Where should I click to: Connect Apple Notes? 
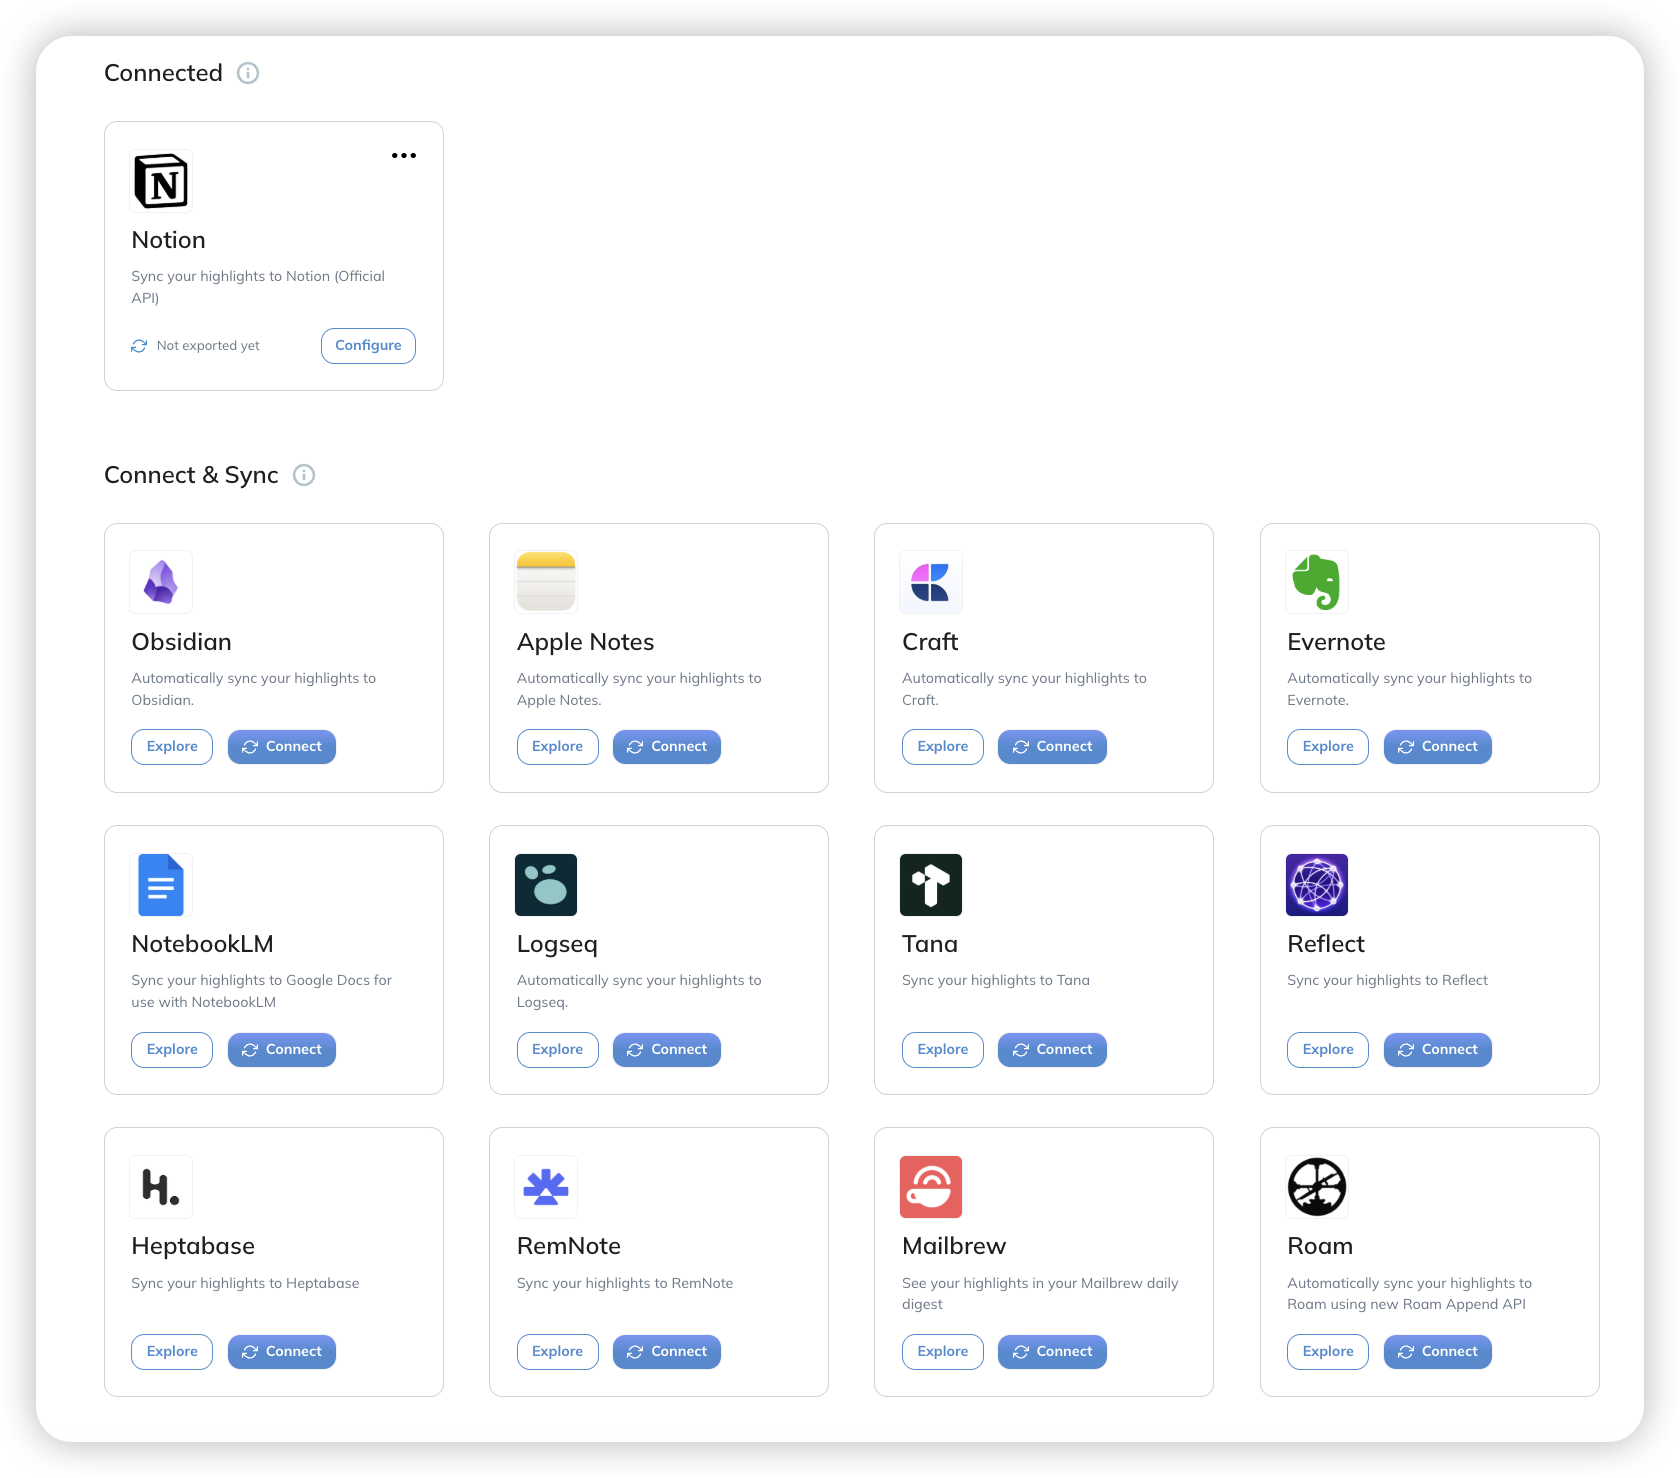[667, 747]
